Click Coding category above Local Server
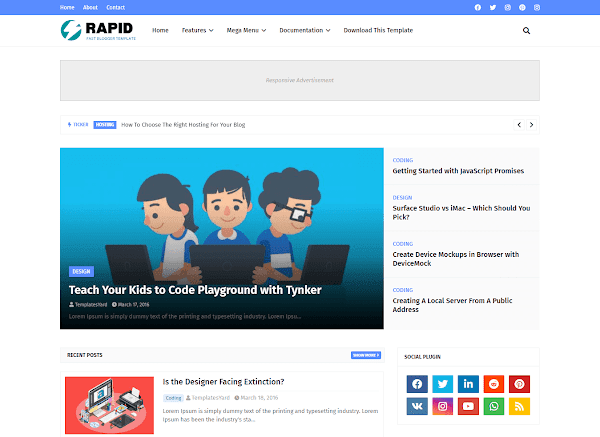The width and height of the screenshot is (600, 437). (x=403, y=290)
